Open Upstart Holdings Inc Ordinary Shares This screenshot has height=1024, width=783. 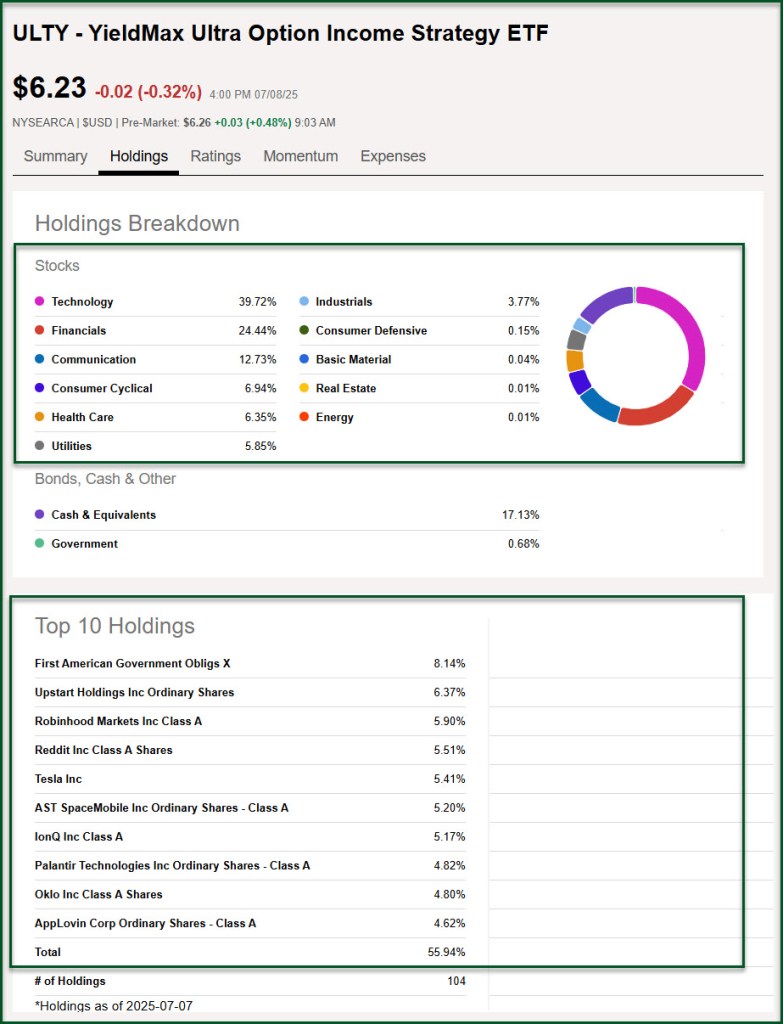click(134, 692)
